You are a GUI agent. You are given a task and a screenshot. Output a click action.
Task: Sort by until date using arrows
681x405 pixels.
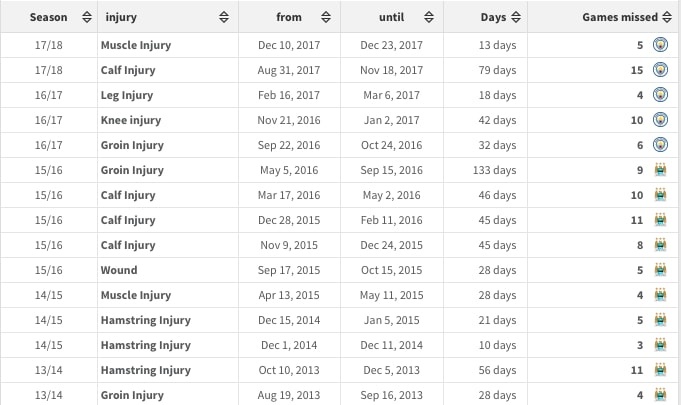click(x=428, y=17)
